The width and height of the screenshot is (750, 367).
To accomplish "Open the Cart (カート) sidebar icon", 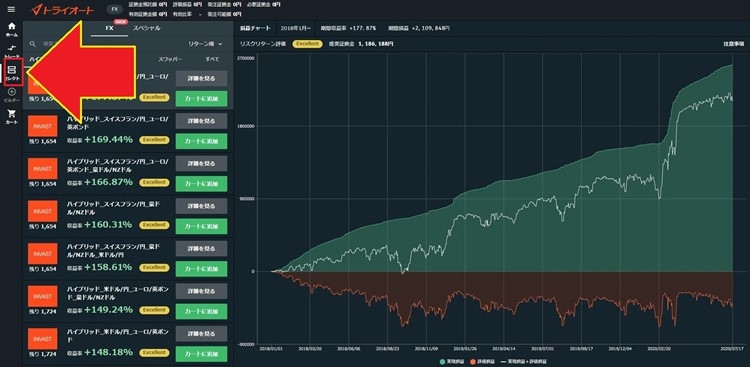I will tap(12, 117).
